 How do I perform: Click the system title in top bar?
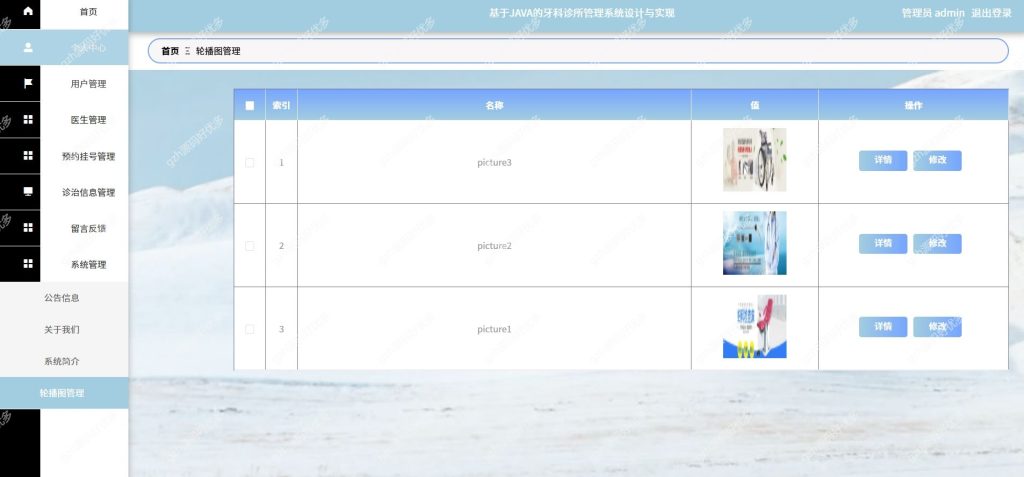click(582, 12)
